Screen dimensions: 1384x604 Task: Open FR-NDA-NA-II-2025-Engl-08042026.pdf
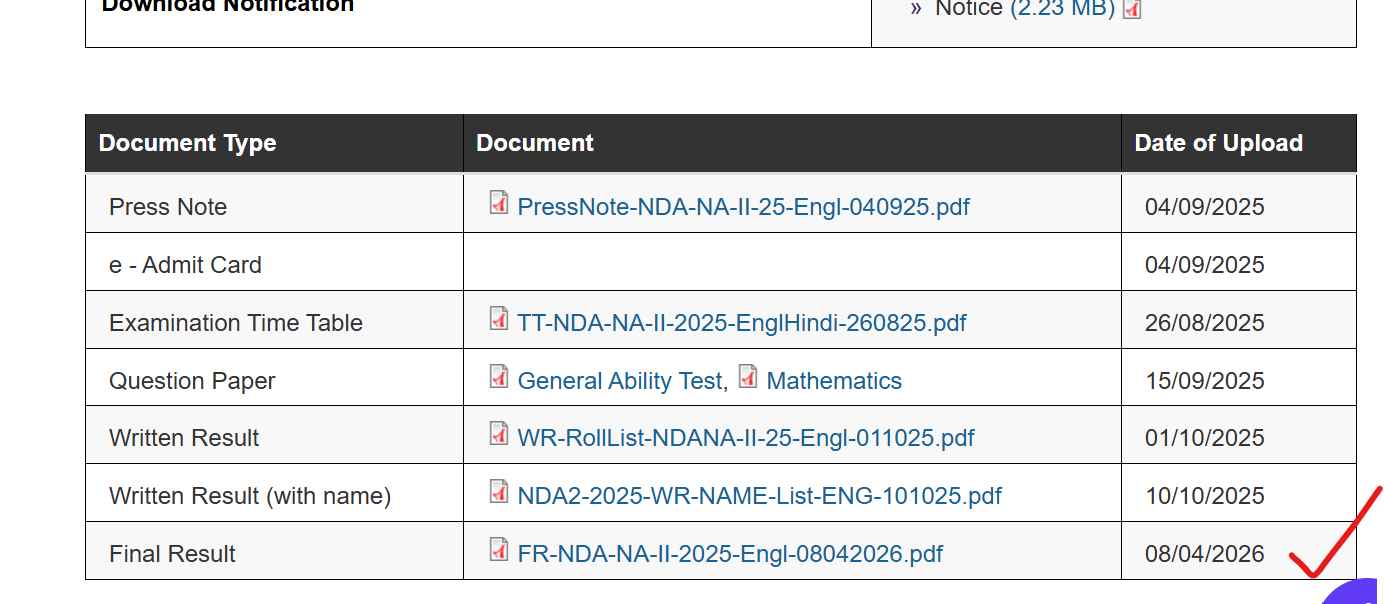tap(729, 552)
